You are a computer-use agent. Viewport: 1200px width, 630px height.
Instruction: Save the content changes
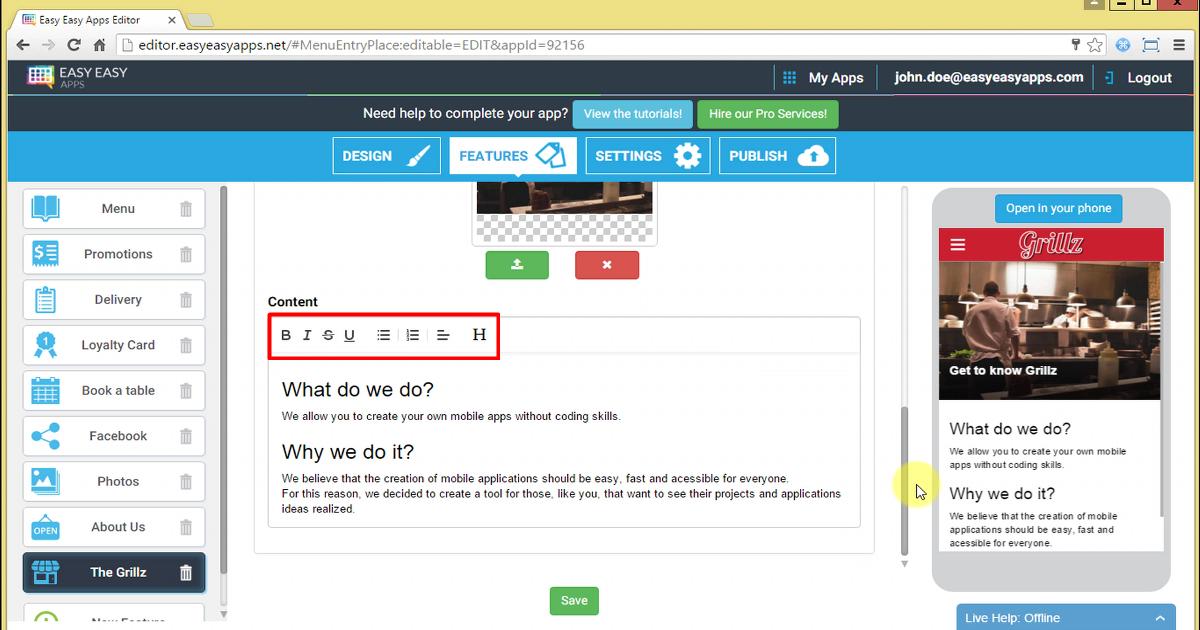[x=573, y=600]
